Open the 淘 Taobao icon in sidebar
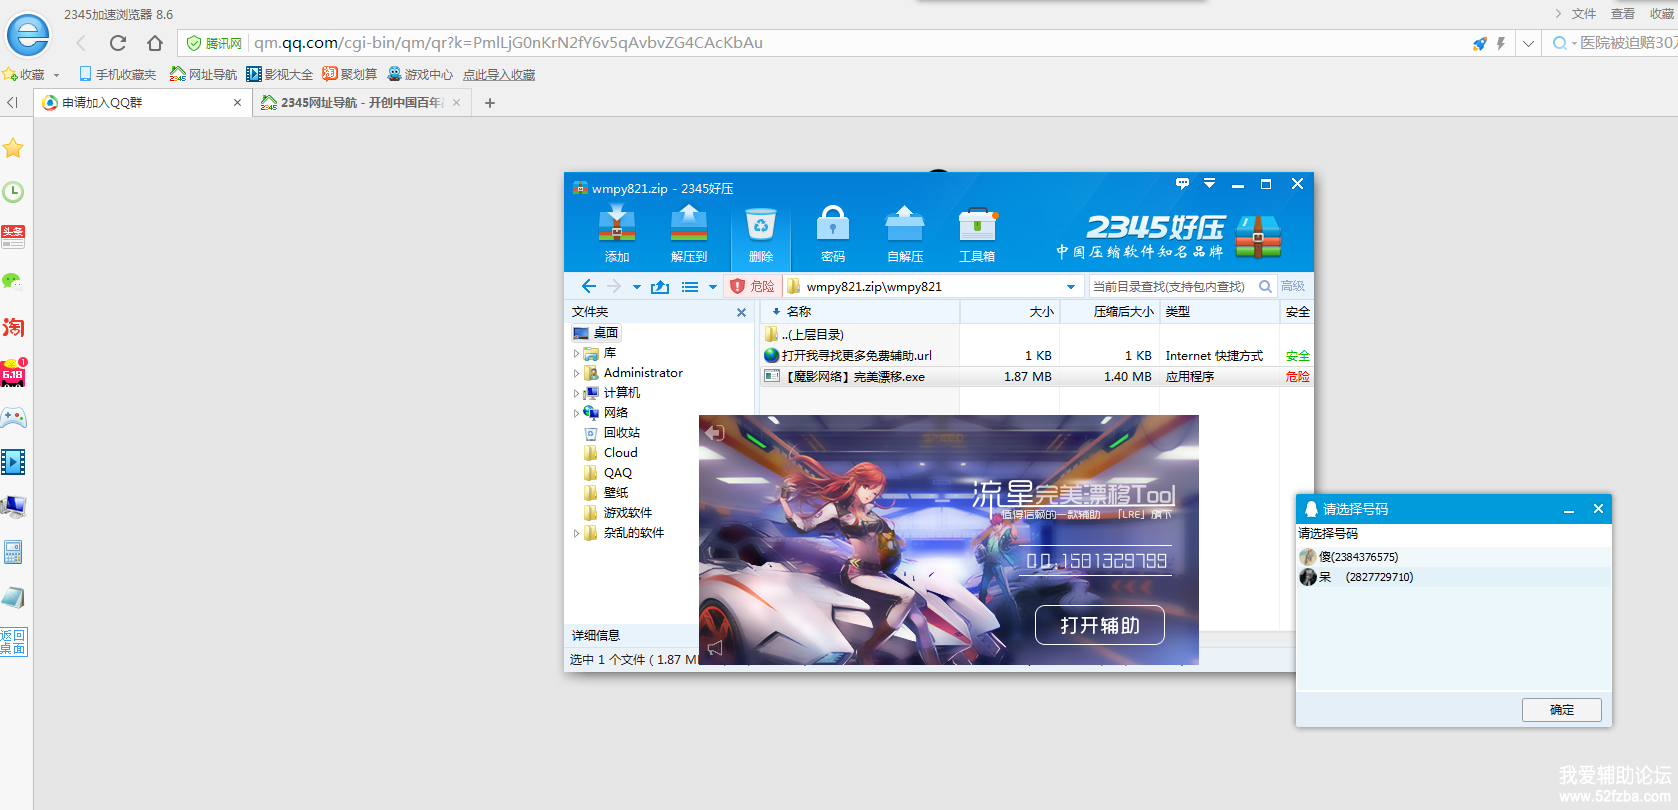Image resolution: width=1678 pixels, height=810 pixels. (x=13, y=327)
